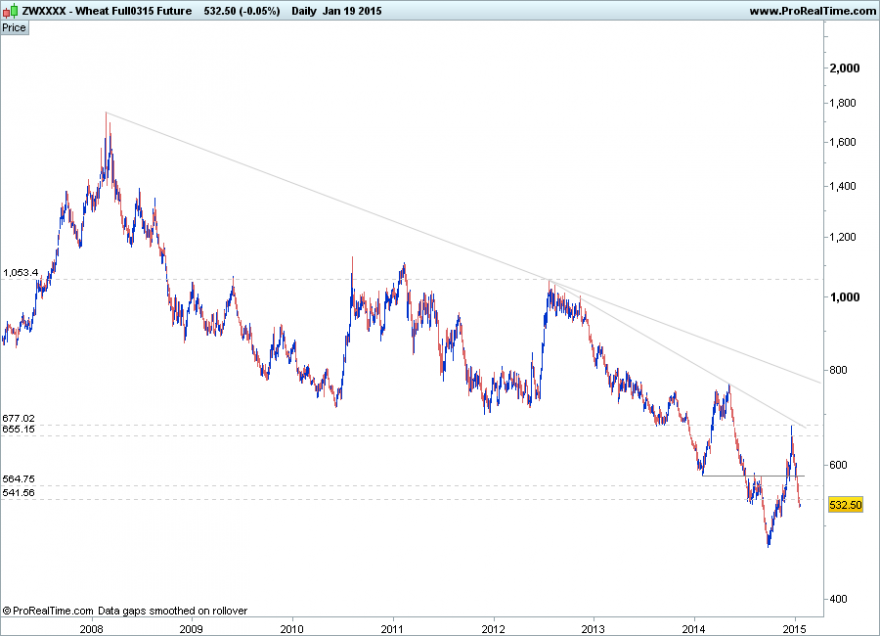
Task: Click the 2015 year marker on time axis
Action: click(x=794, y=629)
